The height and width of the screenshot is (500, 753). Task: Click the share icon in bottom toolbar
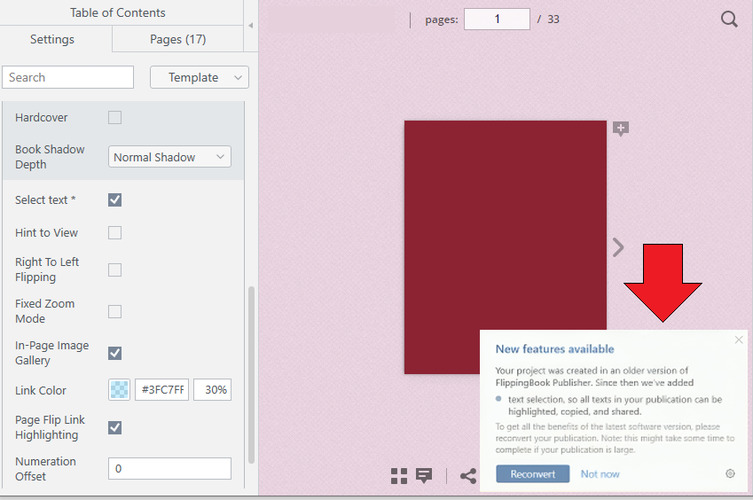point(468,476)
